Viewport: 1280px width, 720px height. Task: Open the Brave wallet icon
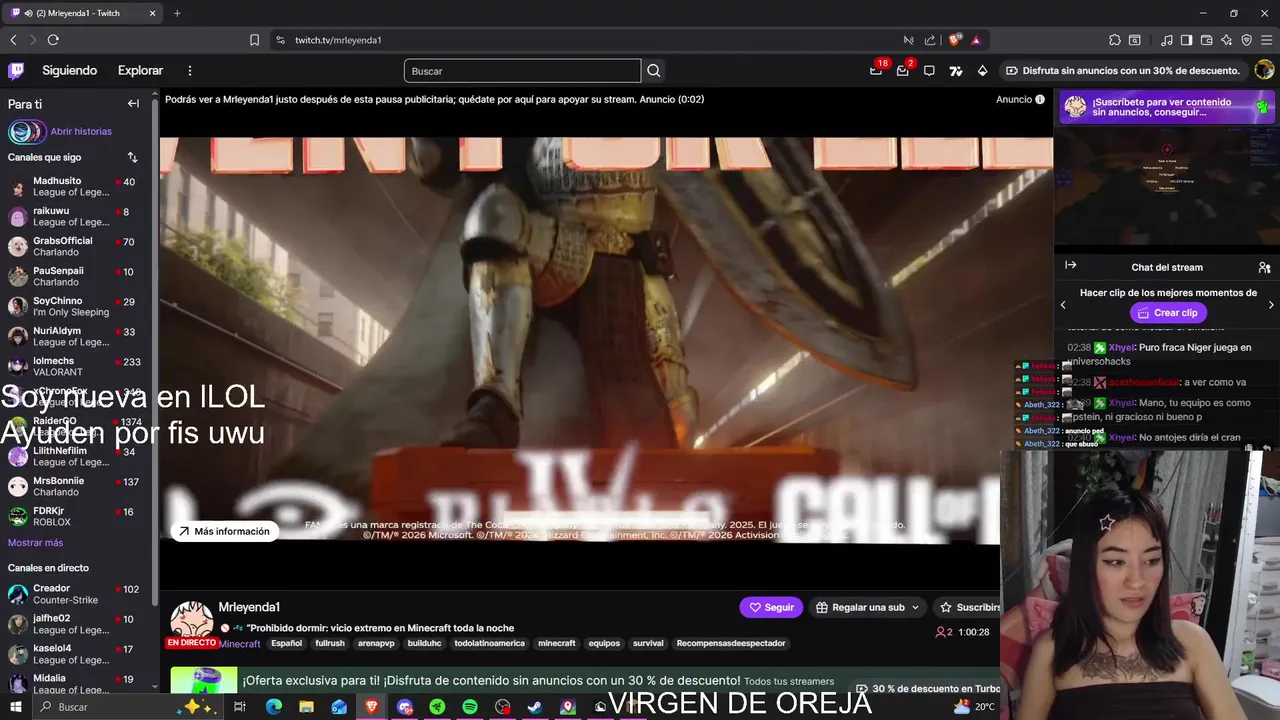(1206, 40)
